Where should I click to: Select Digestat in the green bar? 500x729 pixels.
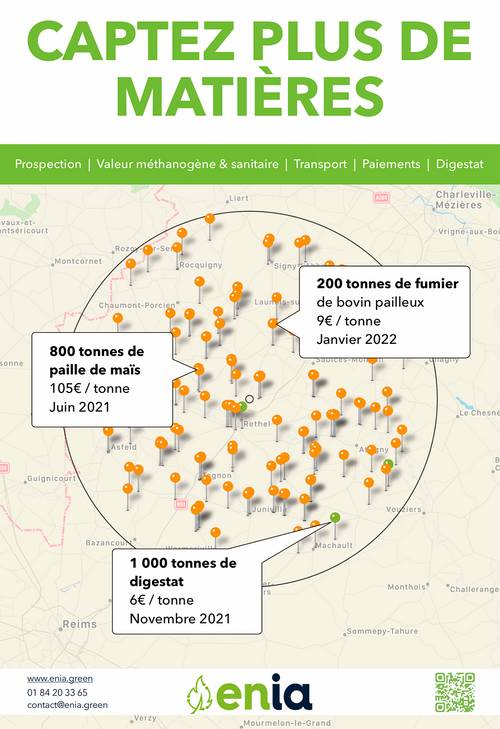(460, 164)
